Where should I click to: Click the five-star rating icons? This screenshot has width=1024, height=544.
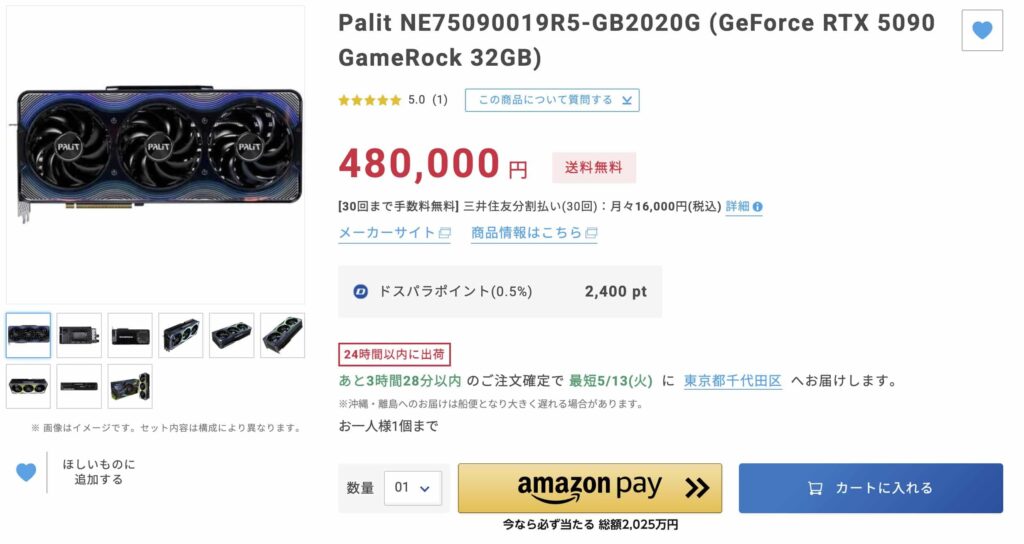pos(370,100)
